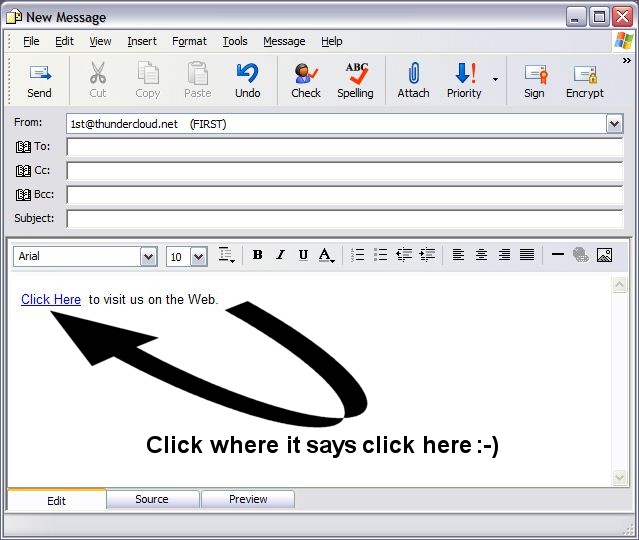The width and height of the screenshot is (639, 540).
Task: Open paragraph style dropdown button
Action: click(x=226, y=255)
